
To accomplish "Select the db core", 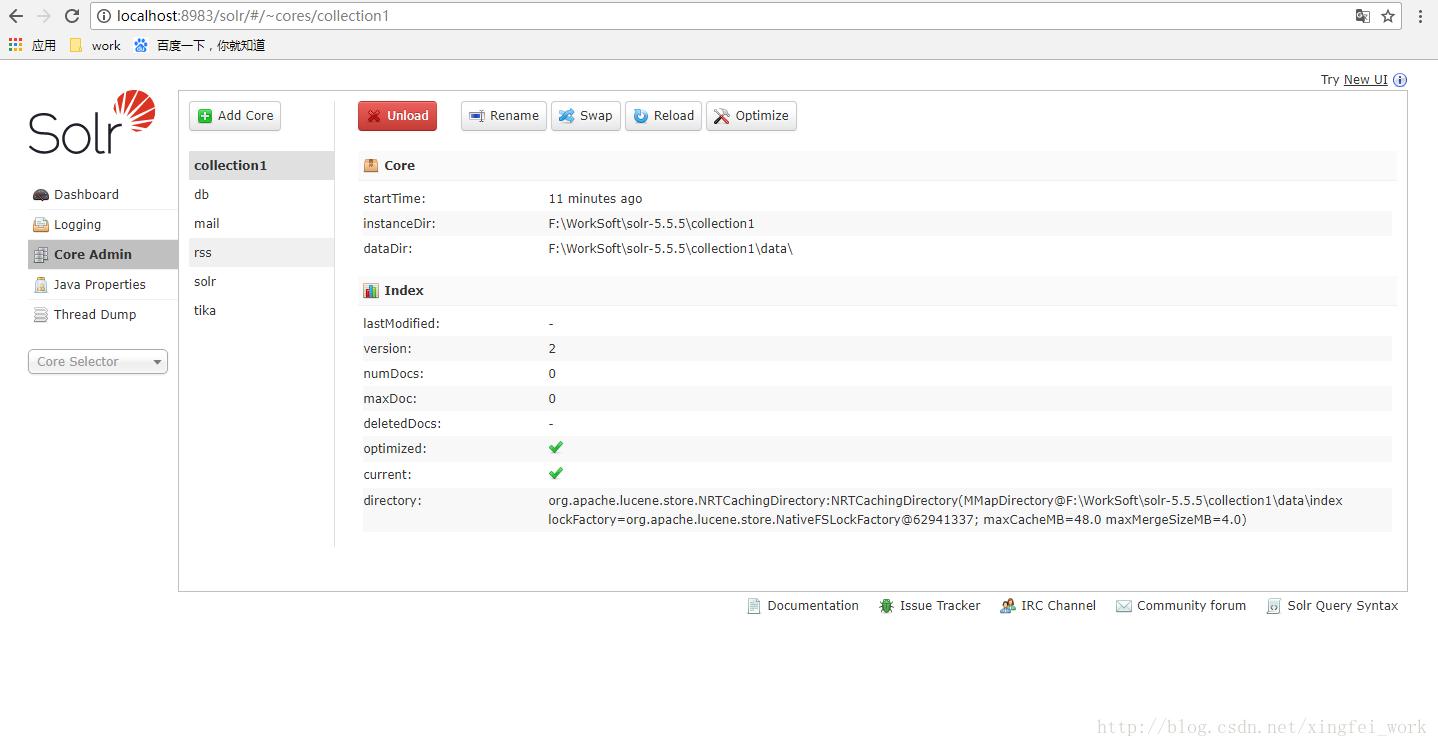I will 261,195.
